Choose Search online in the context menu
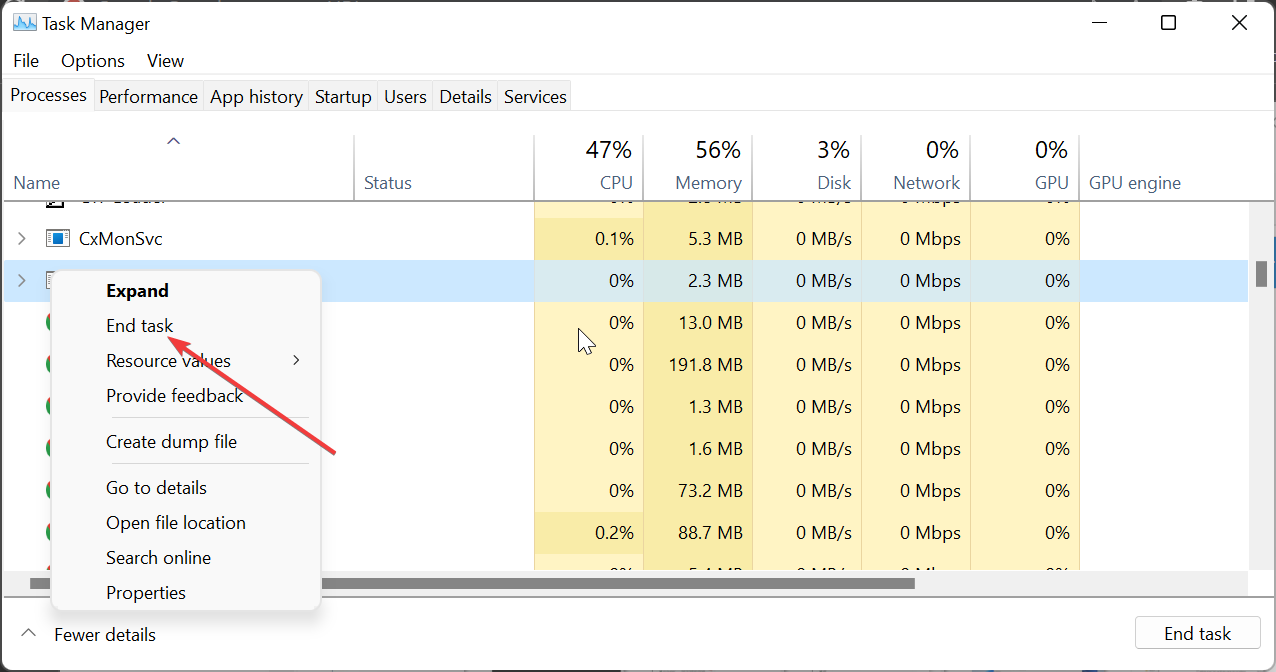The height and width of the screenshot is (672, 1276). tap(186, 558)
